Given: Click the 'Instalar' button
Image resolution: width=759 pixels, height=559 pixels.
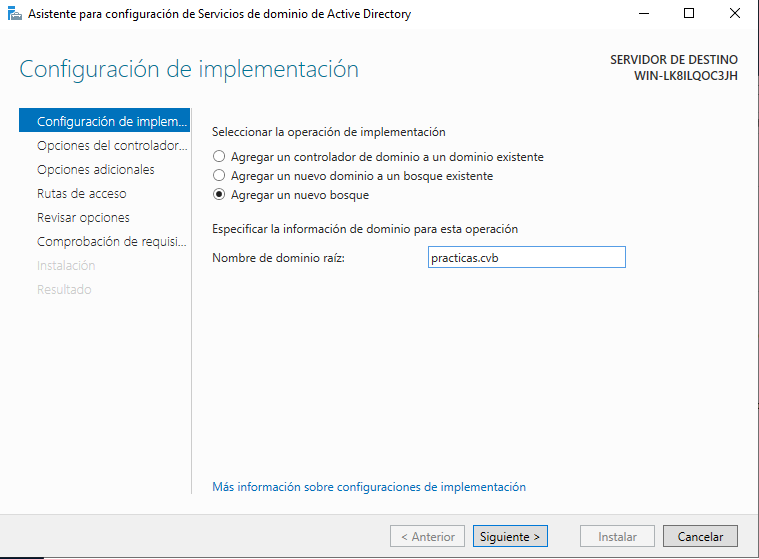Looking at the screenshot, I should click(617, 536).
